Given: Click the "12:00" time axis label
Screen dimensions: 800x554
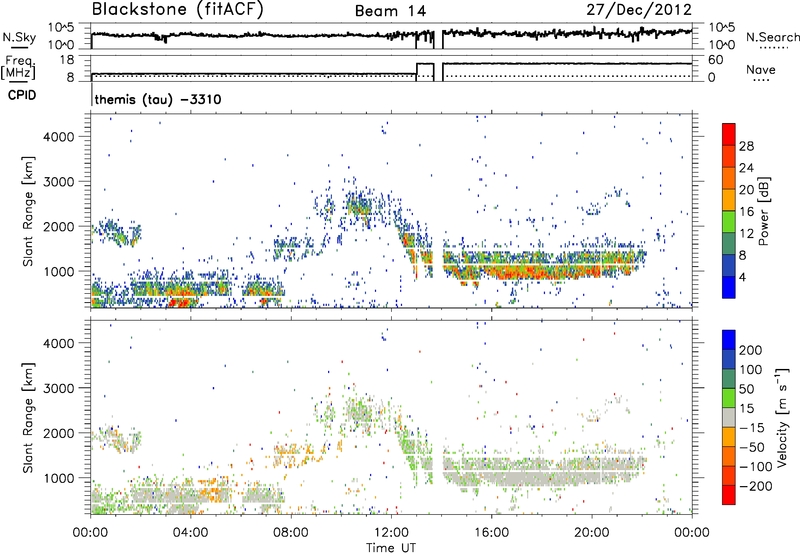Looking at the screenshot, I should click(391, 533).
